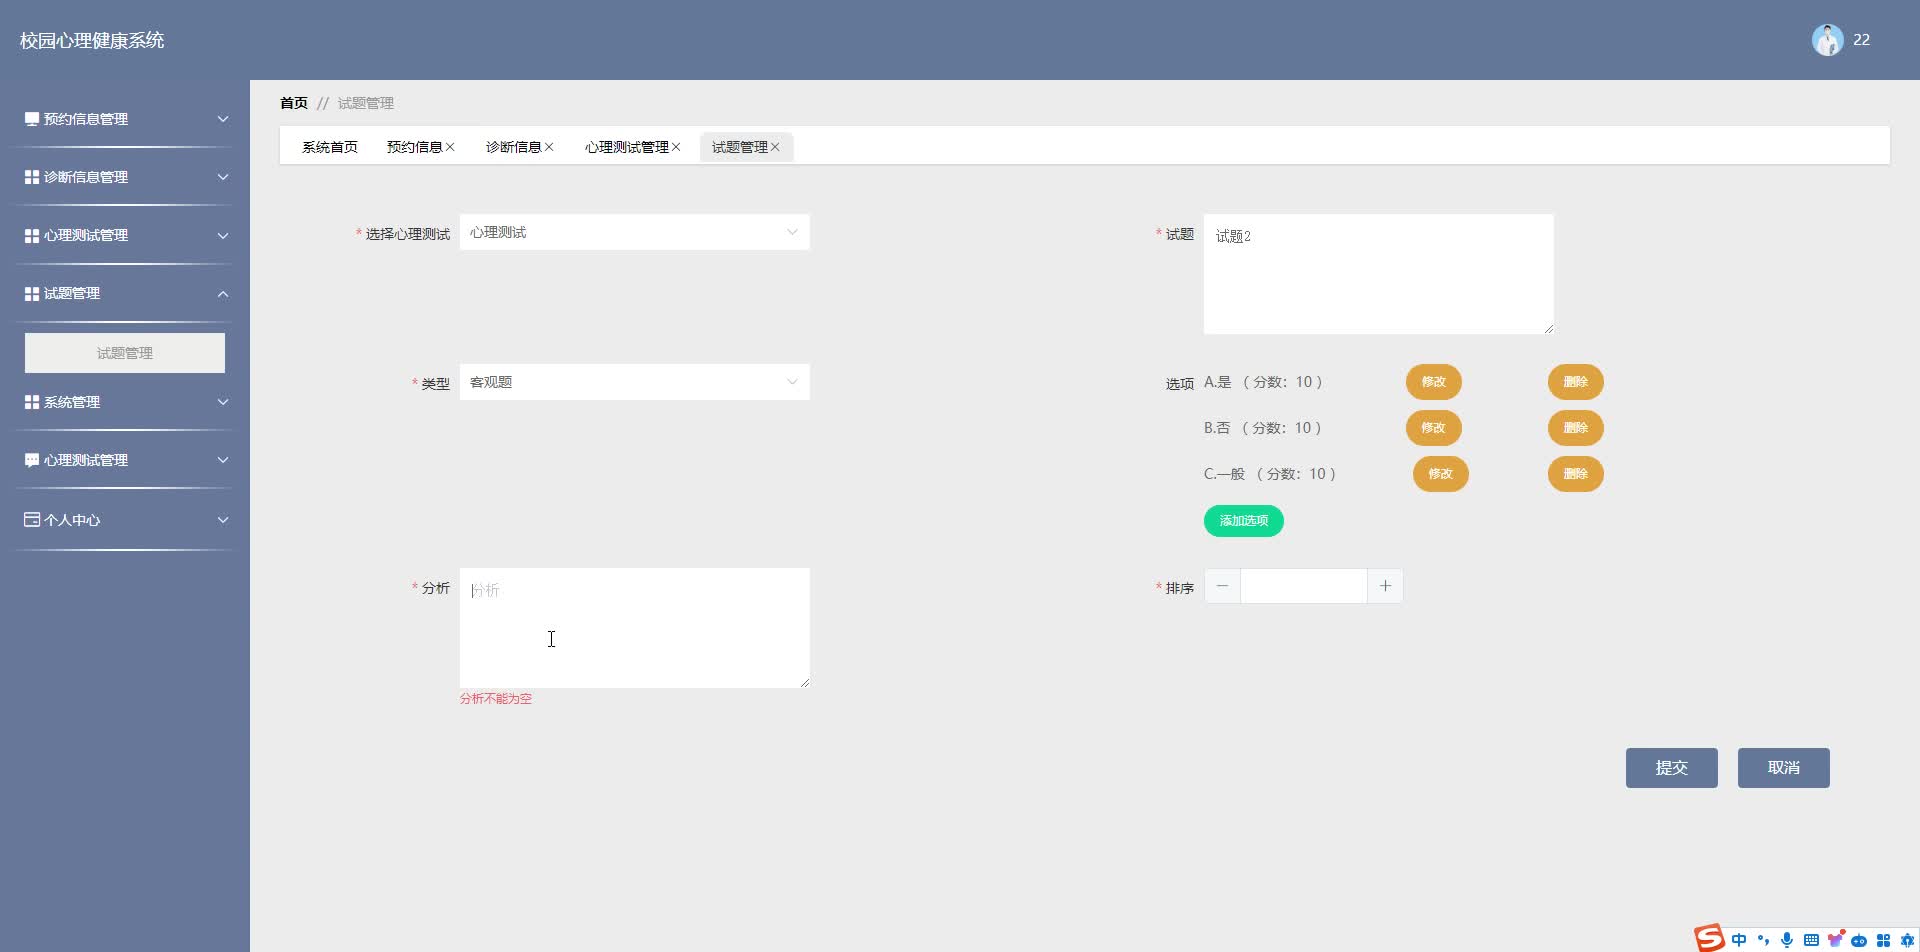Image resolution: width=1920 pixels, height=952 pixels.
Task: Click the 排序 number input field
Action: (1303, 586)
